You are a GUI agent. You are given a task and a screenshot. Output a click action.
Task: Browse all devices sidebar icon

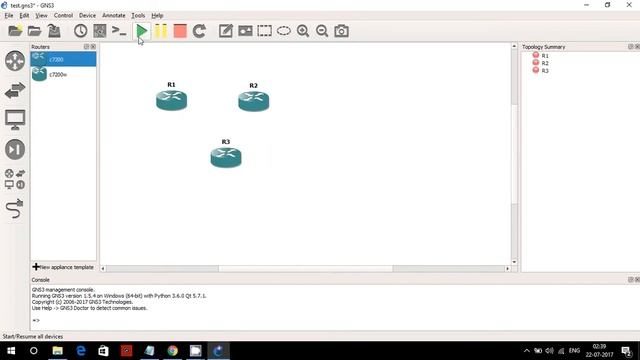click(15, 179)
